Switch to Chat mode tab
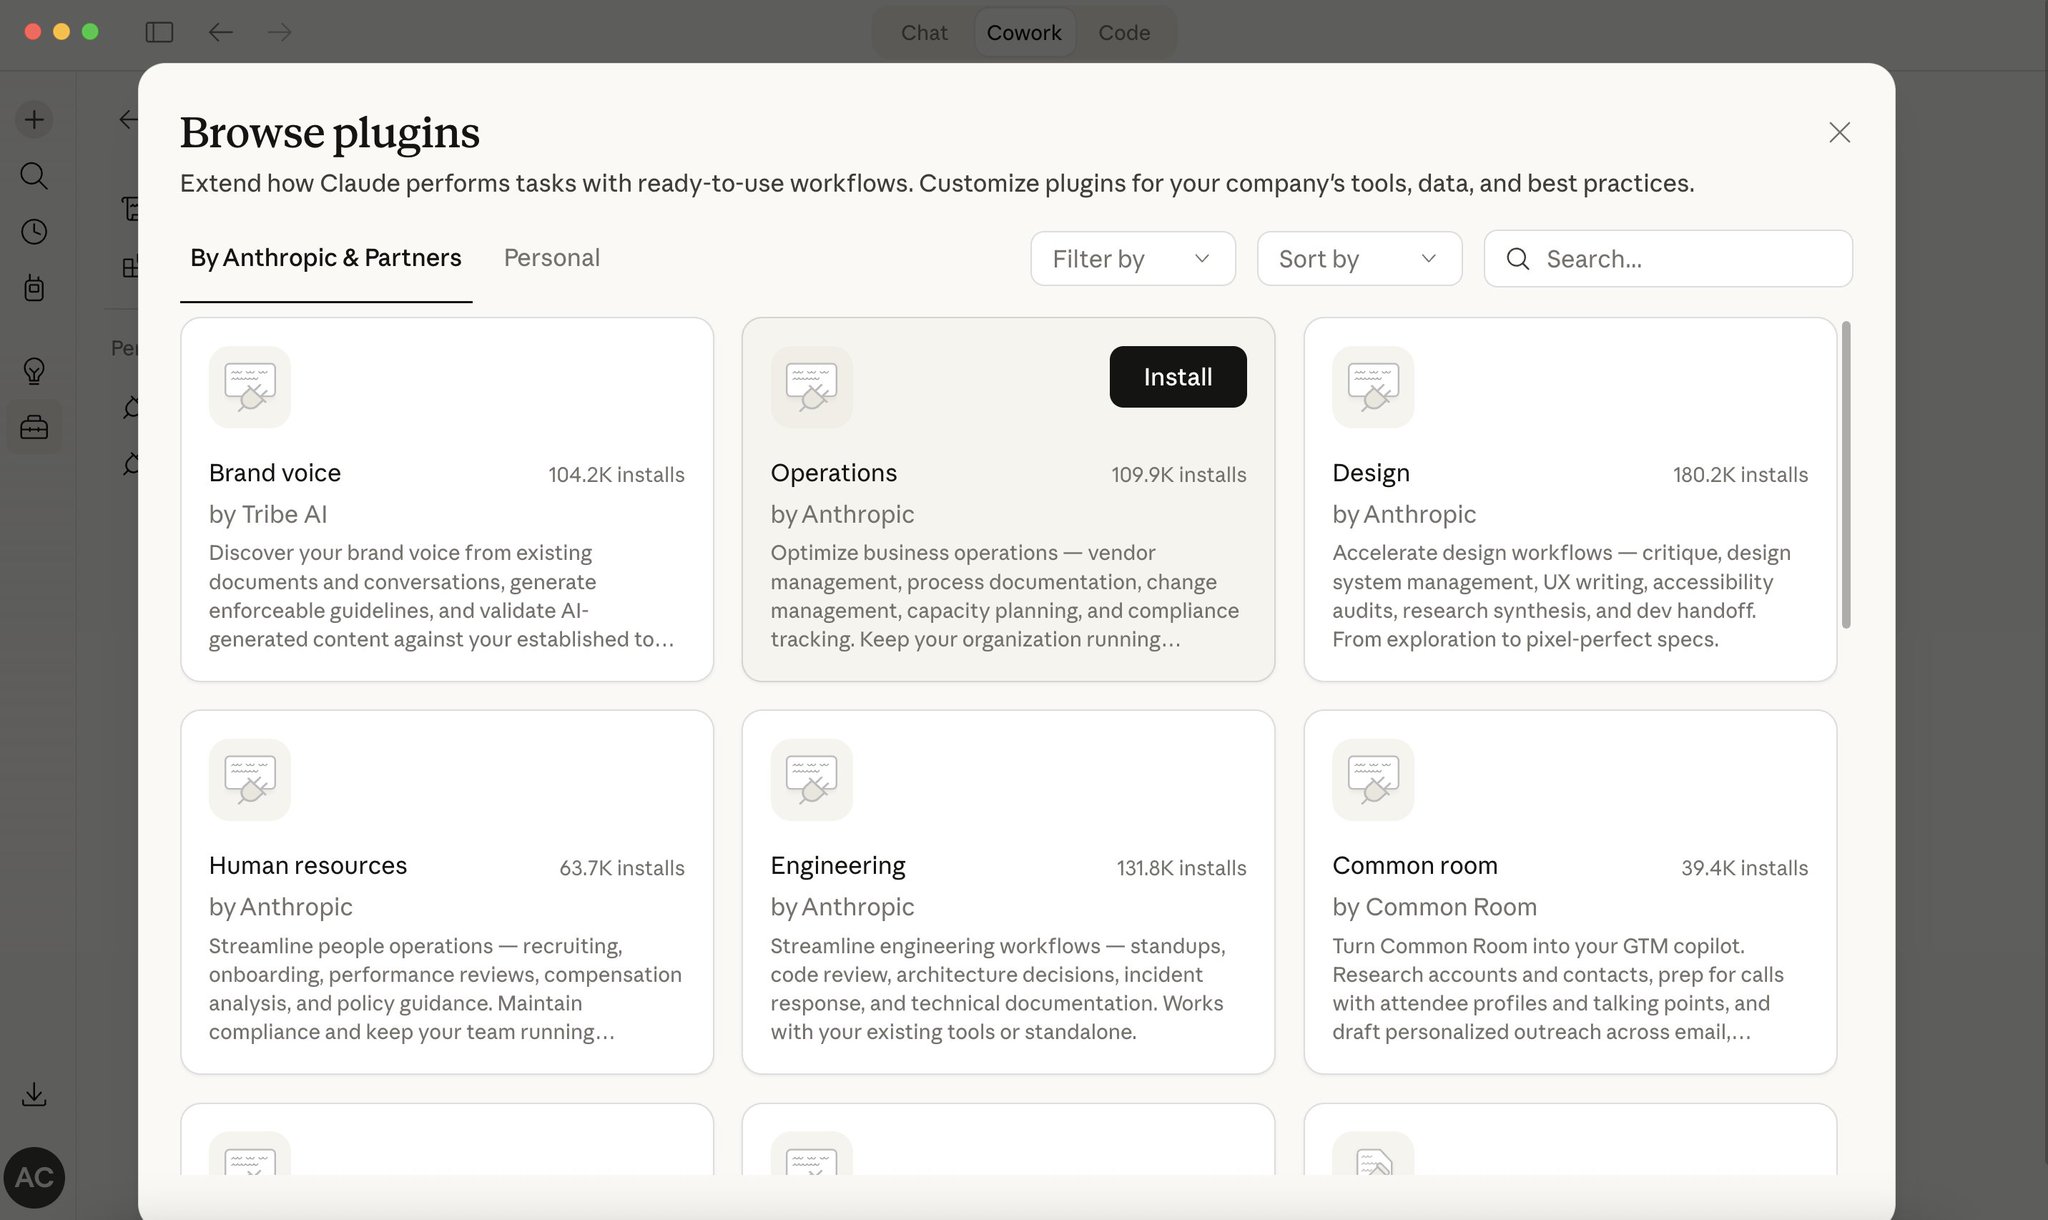The image size is (2048, 1220). point(924,32)
